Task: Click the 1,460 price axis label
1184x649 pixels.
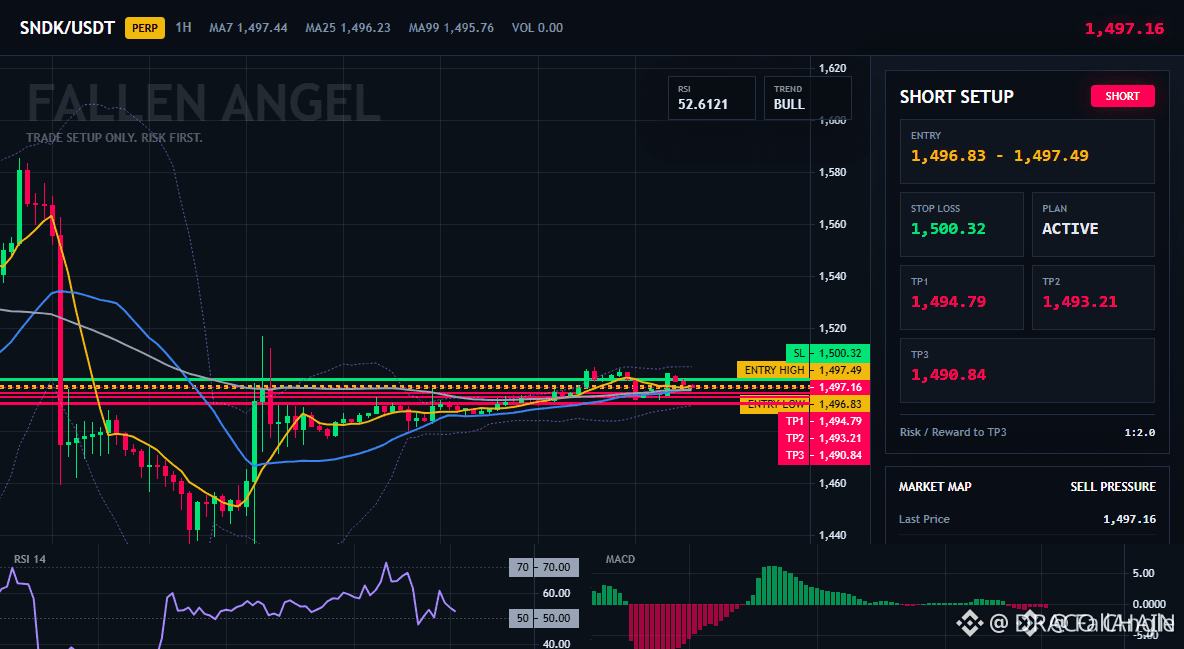Action: pos(833,484)
